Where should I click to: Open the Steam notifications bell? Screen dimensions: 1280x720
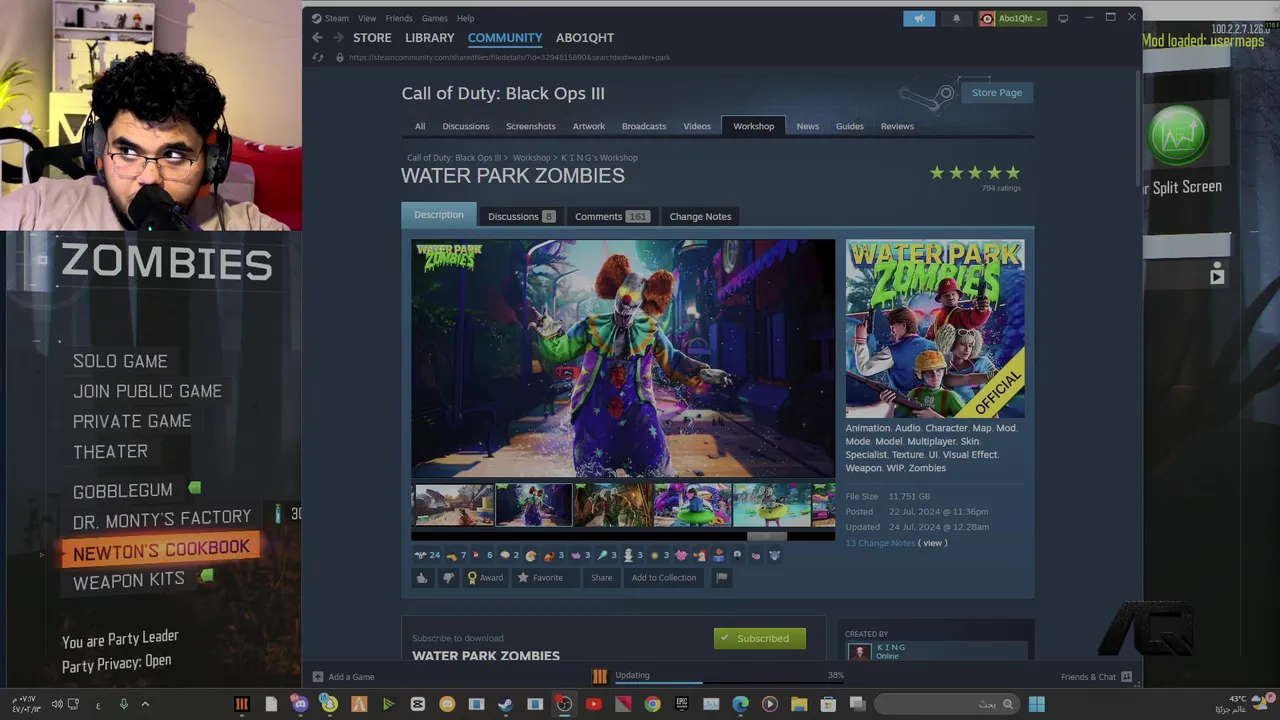pos(956,18)
